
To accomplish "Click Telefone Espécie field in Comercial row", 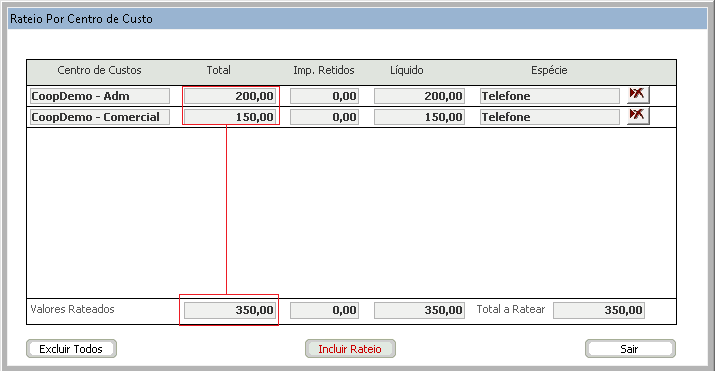I will (549, 117).
